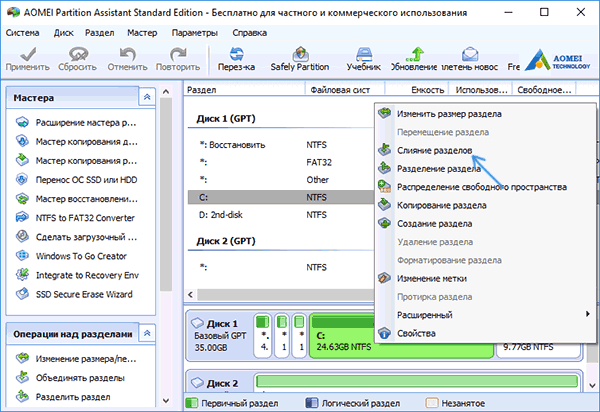Choose Копирование раздела from context menu

click(485, 205)
